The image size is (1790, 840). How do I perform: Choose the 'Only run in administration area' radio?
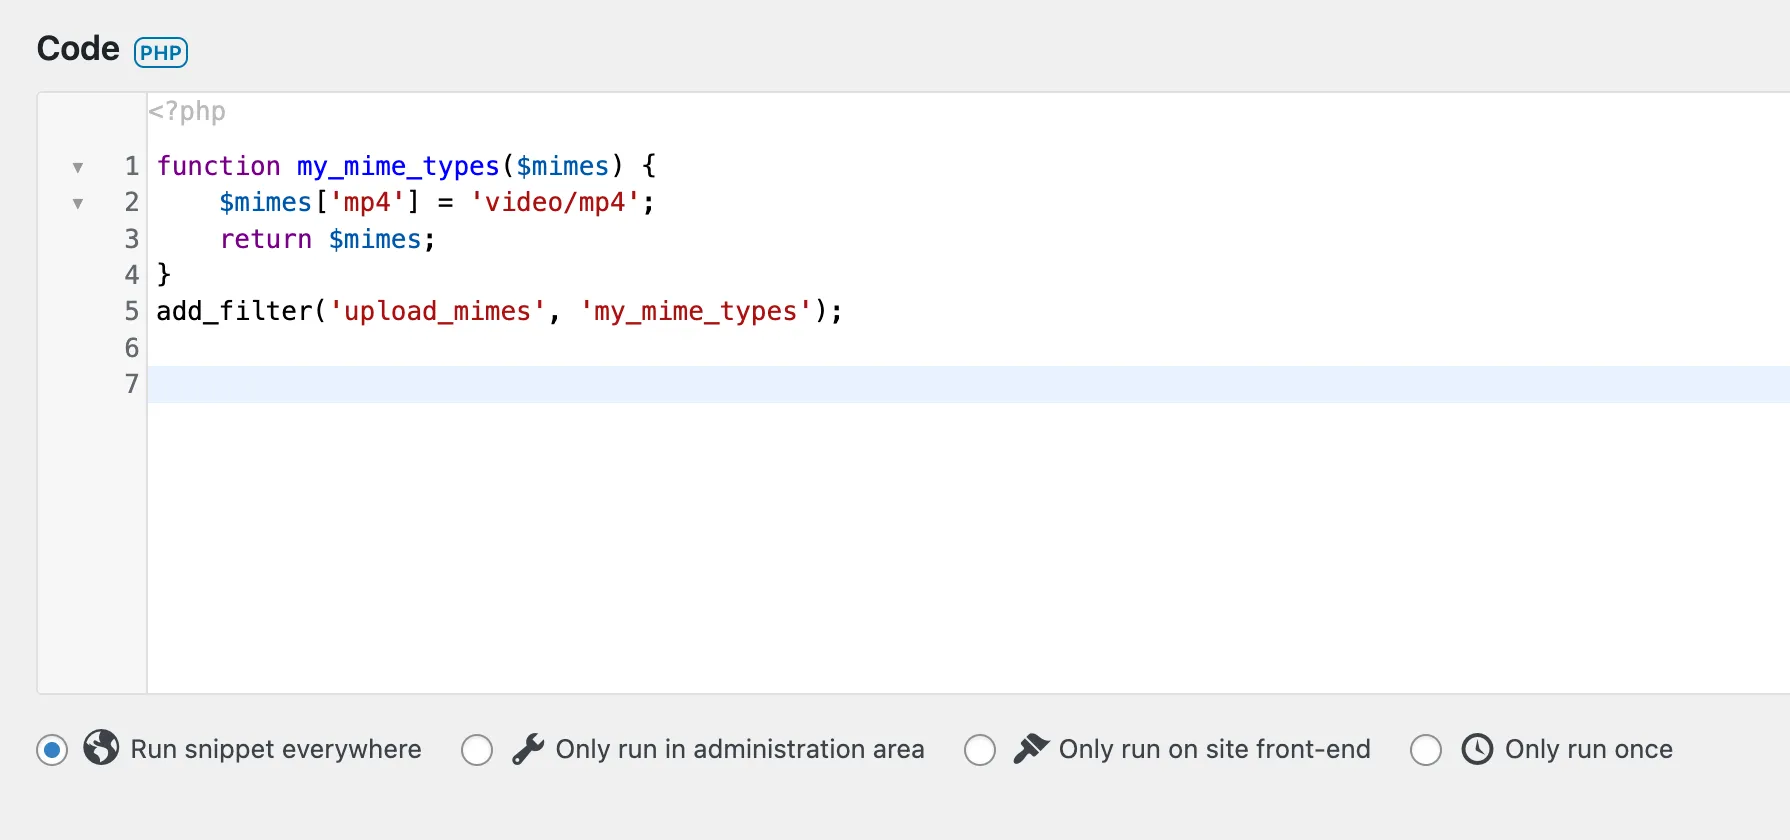pyautogui.click(x=477, y=749)
